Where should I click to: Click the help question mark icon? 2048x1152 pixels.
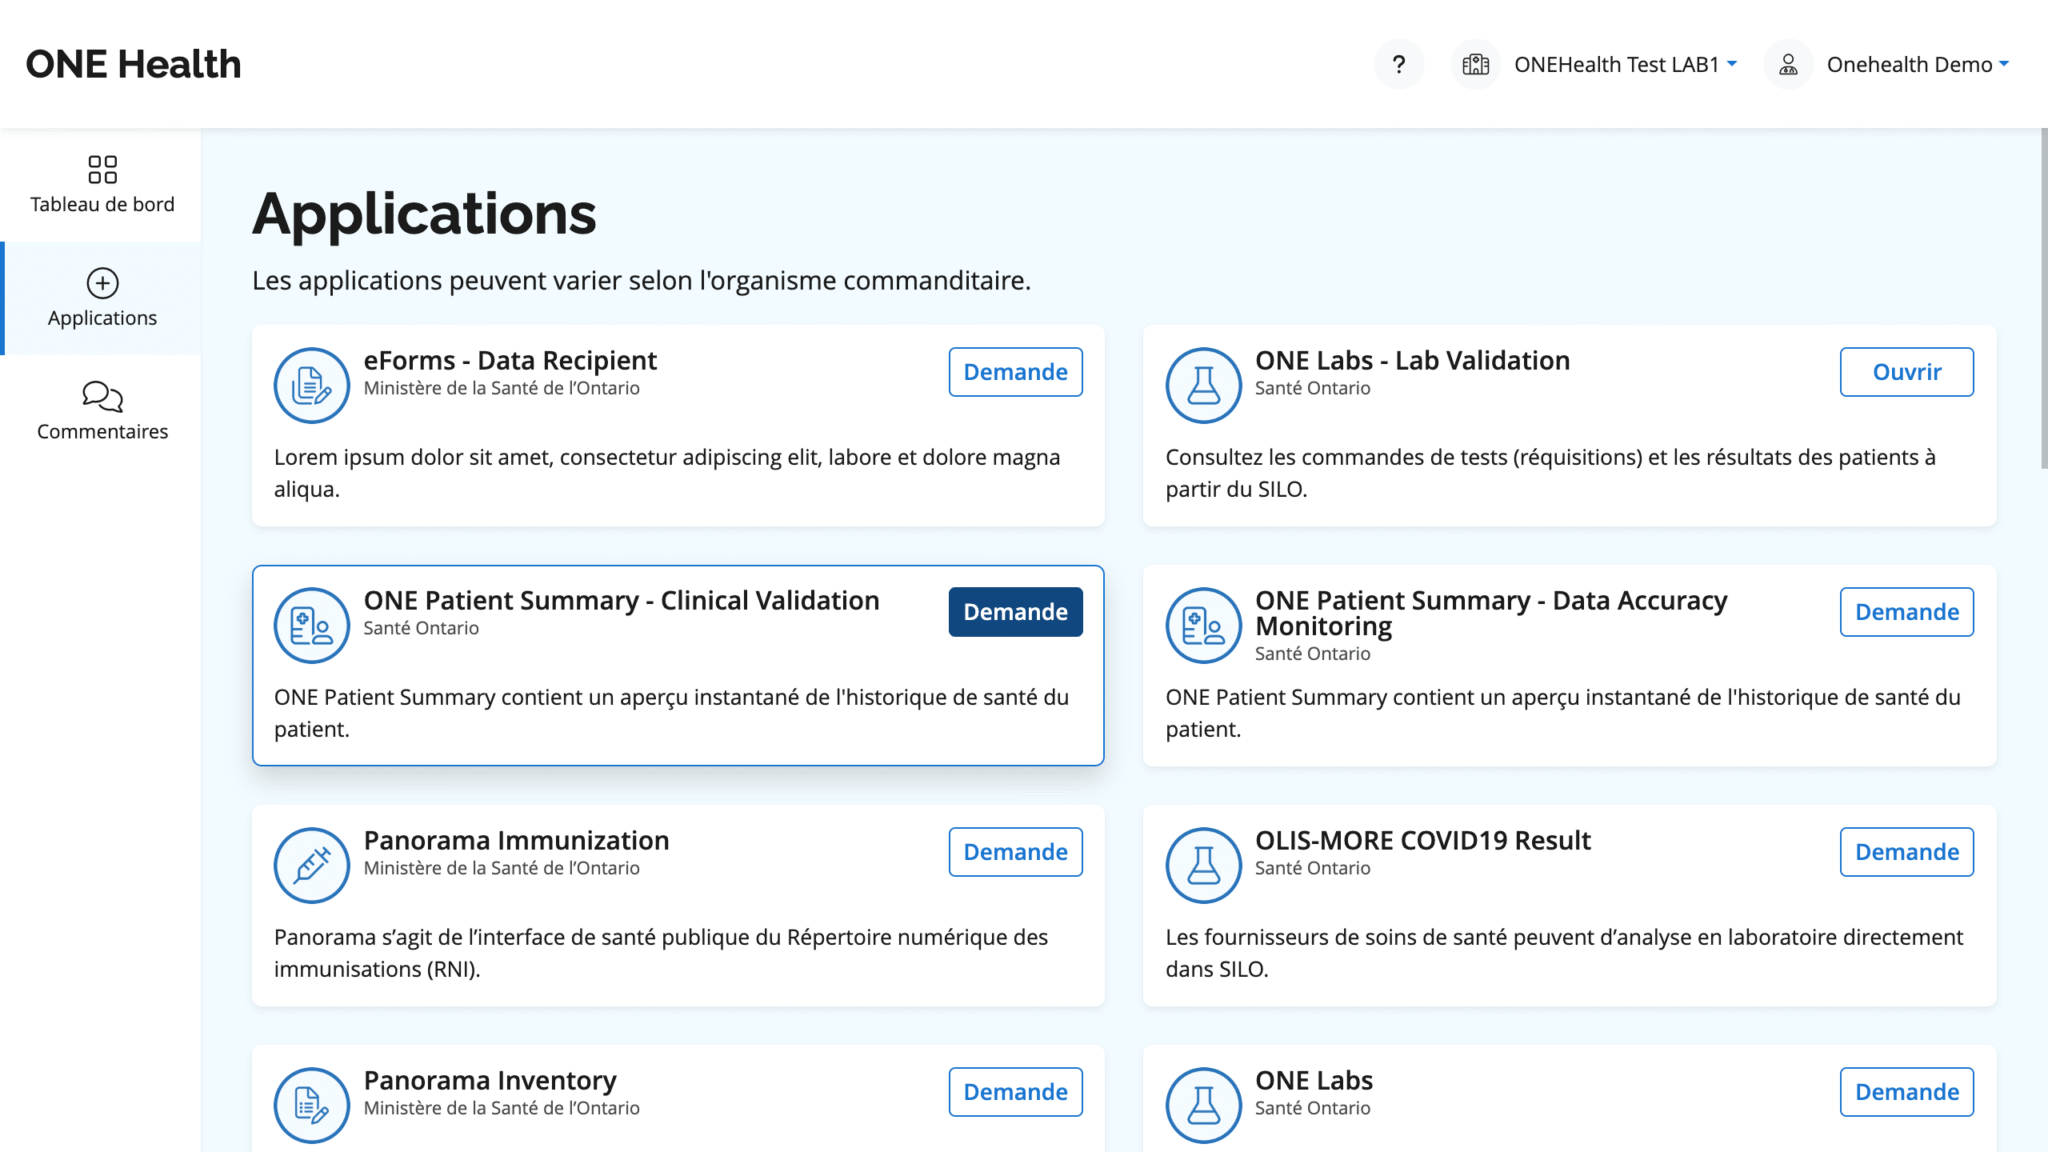(x=1399, y=64)
